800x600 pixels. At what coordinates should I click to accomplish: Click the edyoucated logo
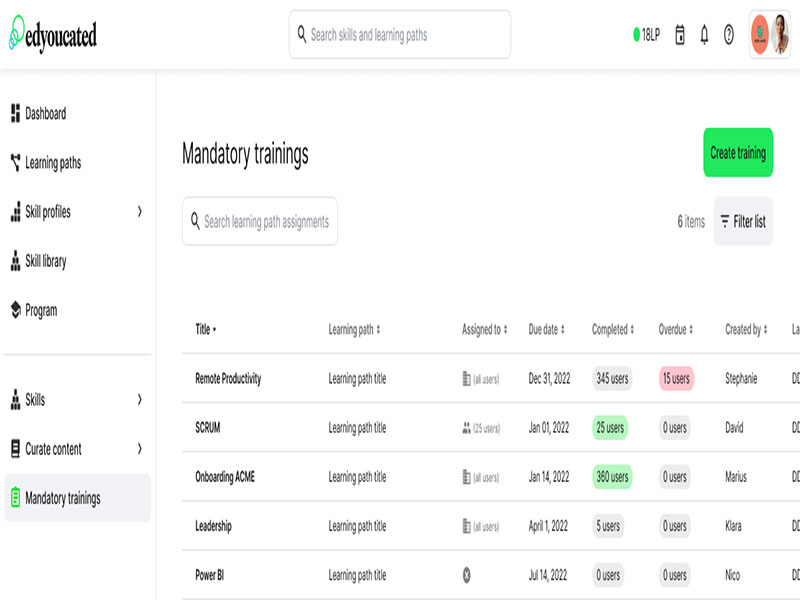click(53, 36)
